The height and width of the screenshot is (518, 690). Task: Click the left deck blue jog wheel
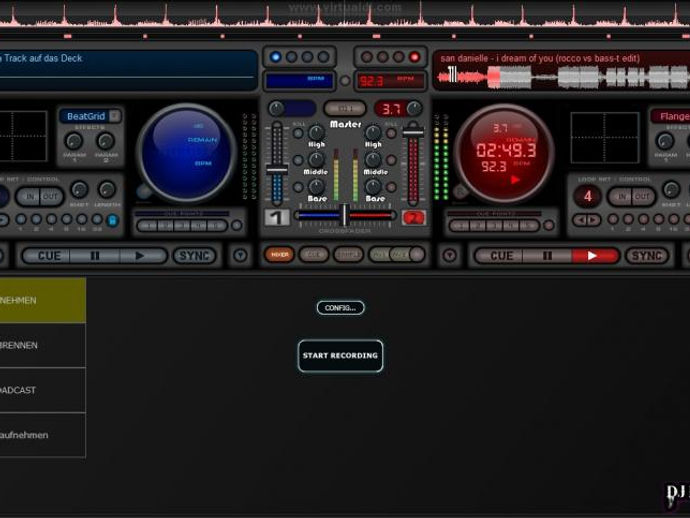pyautogui.click(x=187, y=152)
